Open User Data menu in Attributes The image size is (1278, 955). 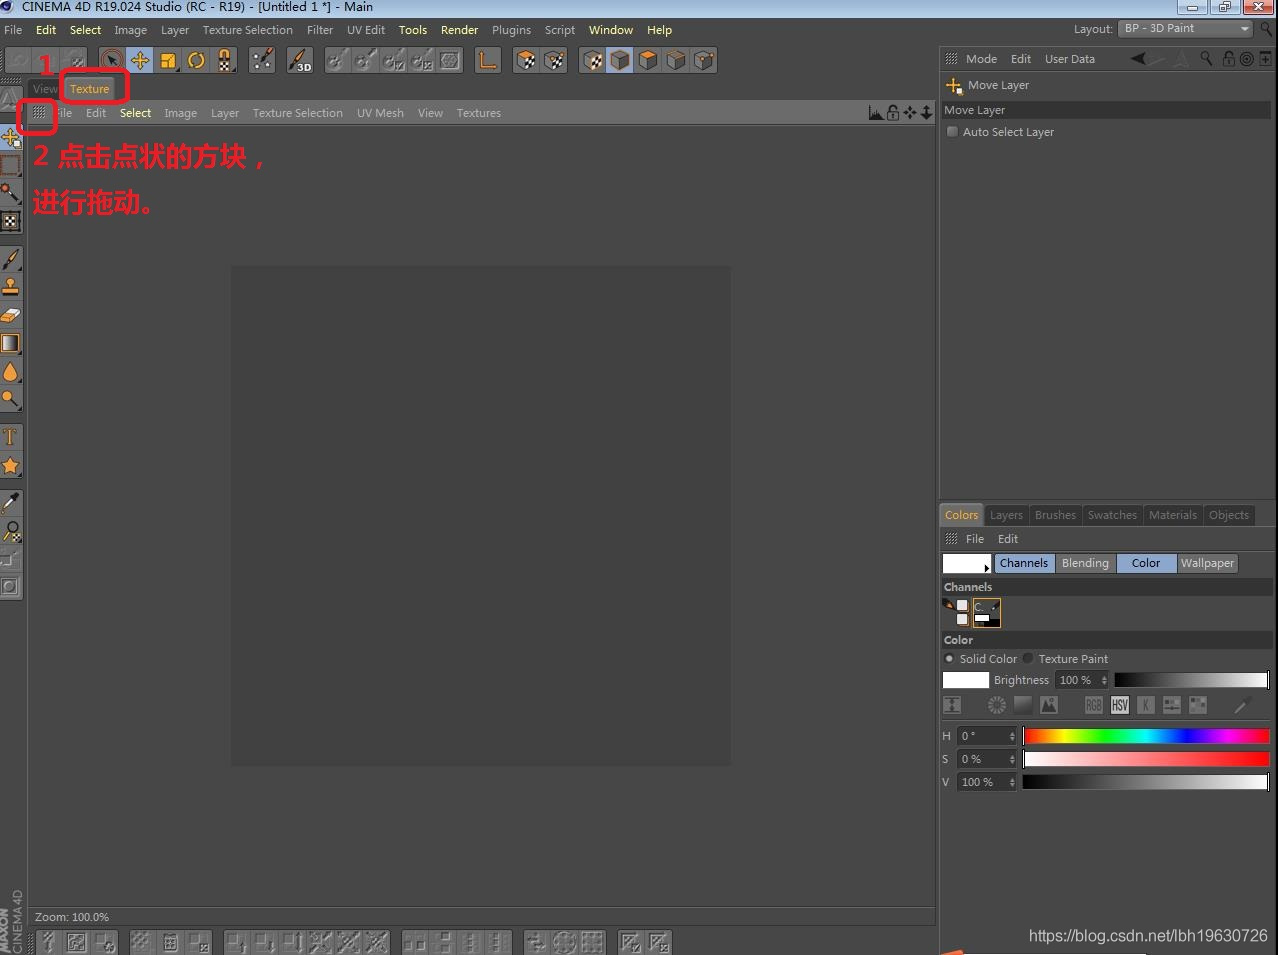(1069, 59)
